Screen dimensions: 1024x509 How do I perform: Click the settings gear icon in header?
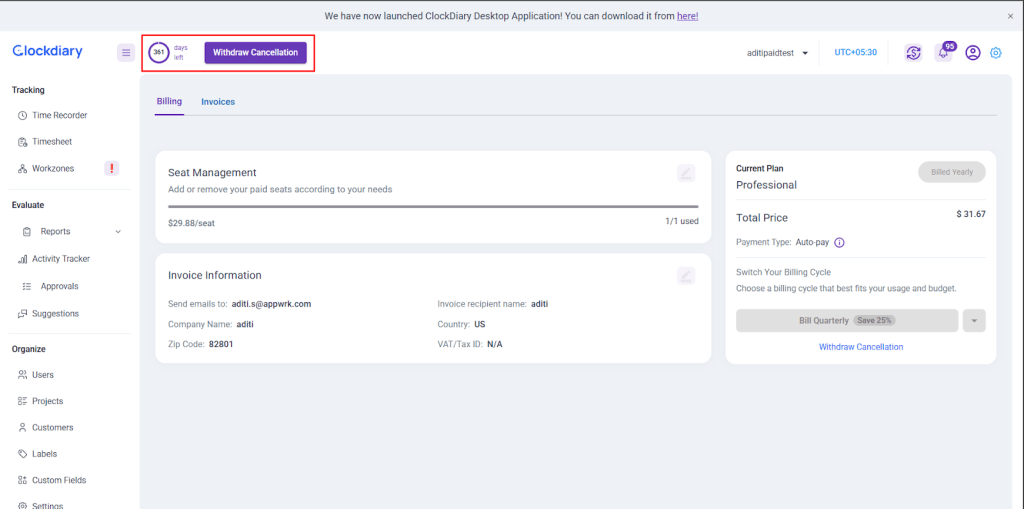click(x=995, y=53)
